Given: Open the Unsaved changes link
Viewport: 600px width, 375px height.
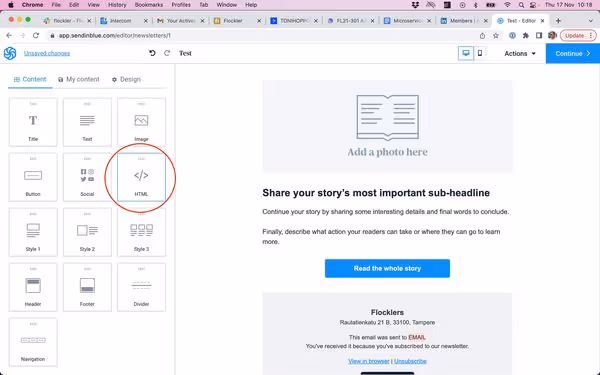Looking at the screenshot, I should 47,53.
